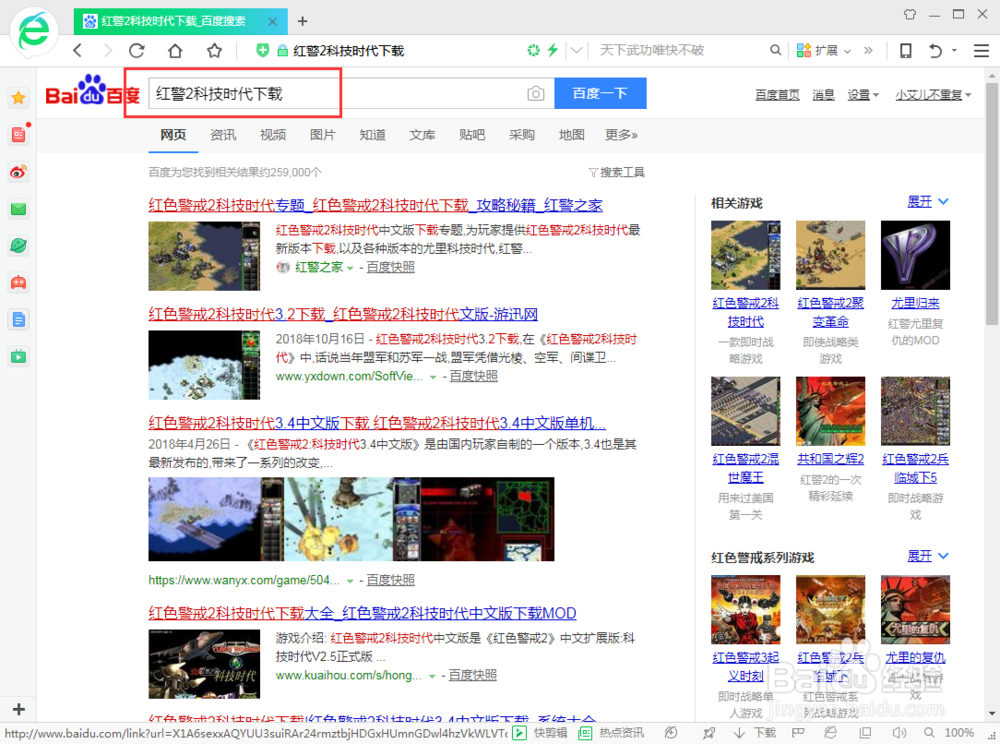Click the page vertical scrollbar
Viewport: 1000px width, 744px height.
[x=992, y=204]
